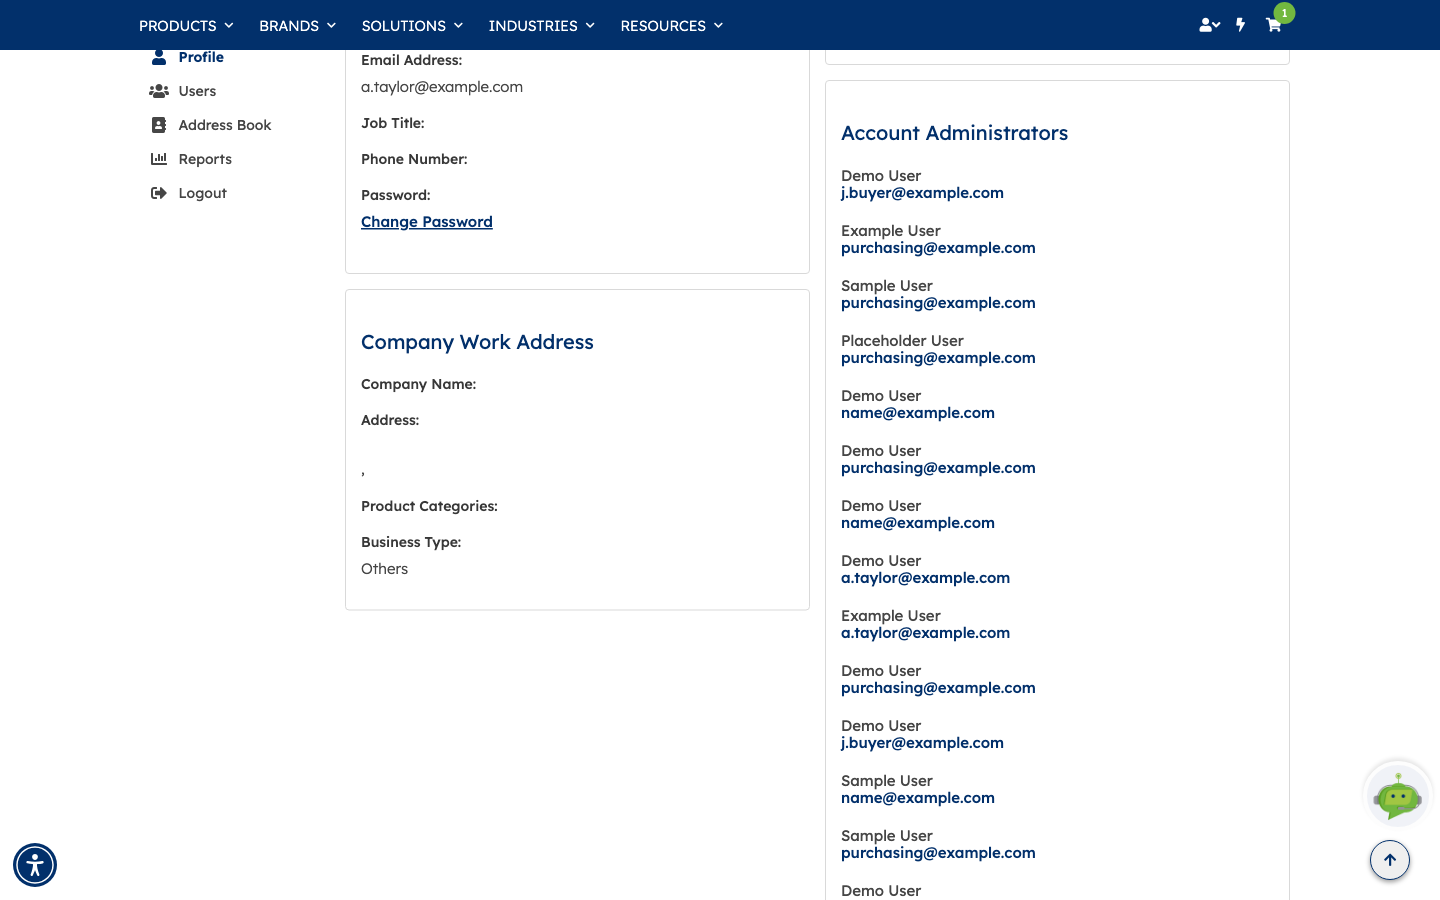
Task: Click the Logout exit icon in sidebar
Action: tap(159, 193)
